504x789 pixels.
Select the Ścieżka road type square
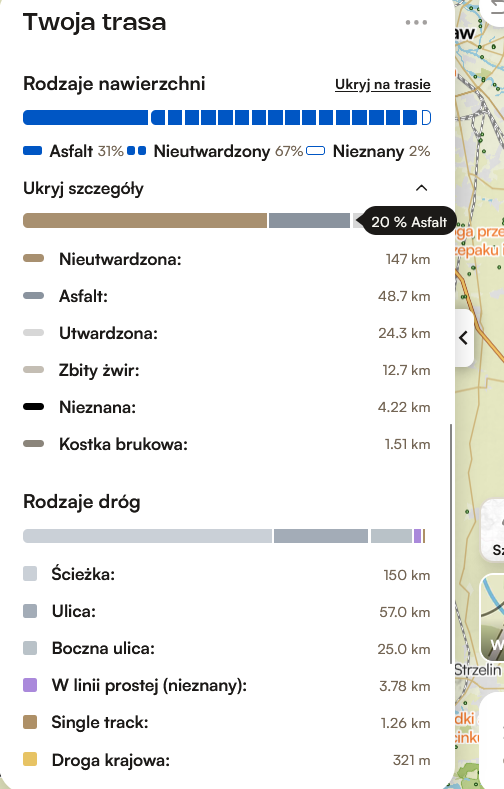[x=30, y=574]
